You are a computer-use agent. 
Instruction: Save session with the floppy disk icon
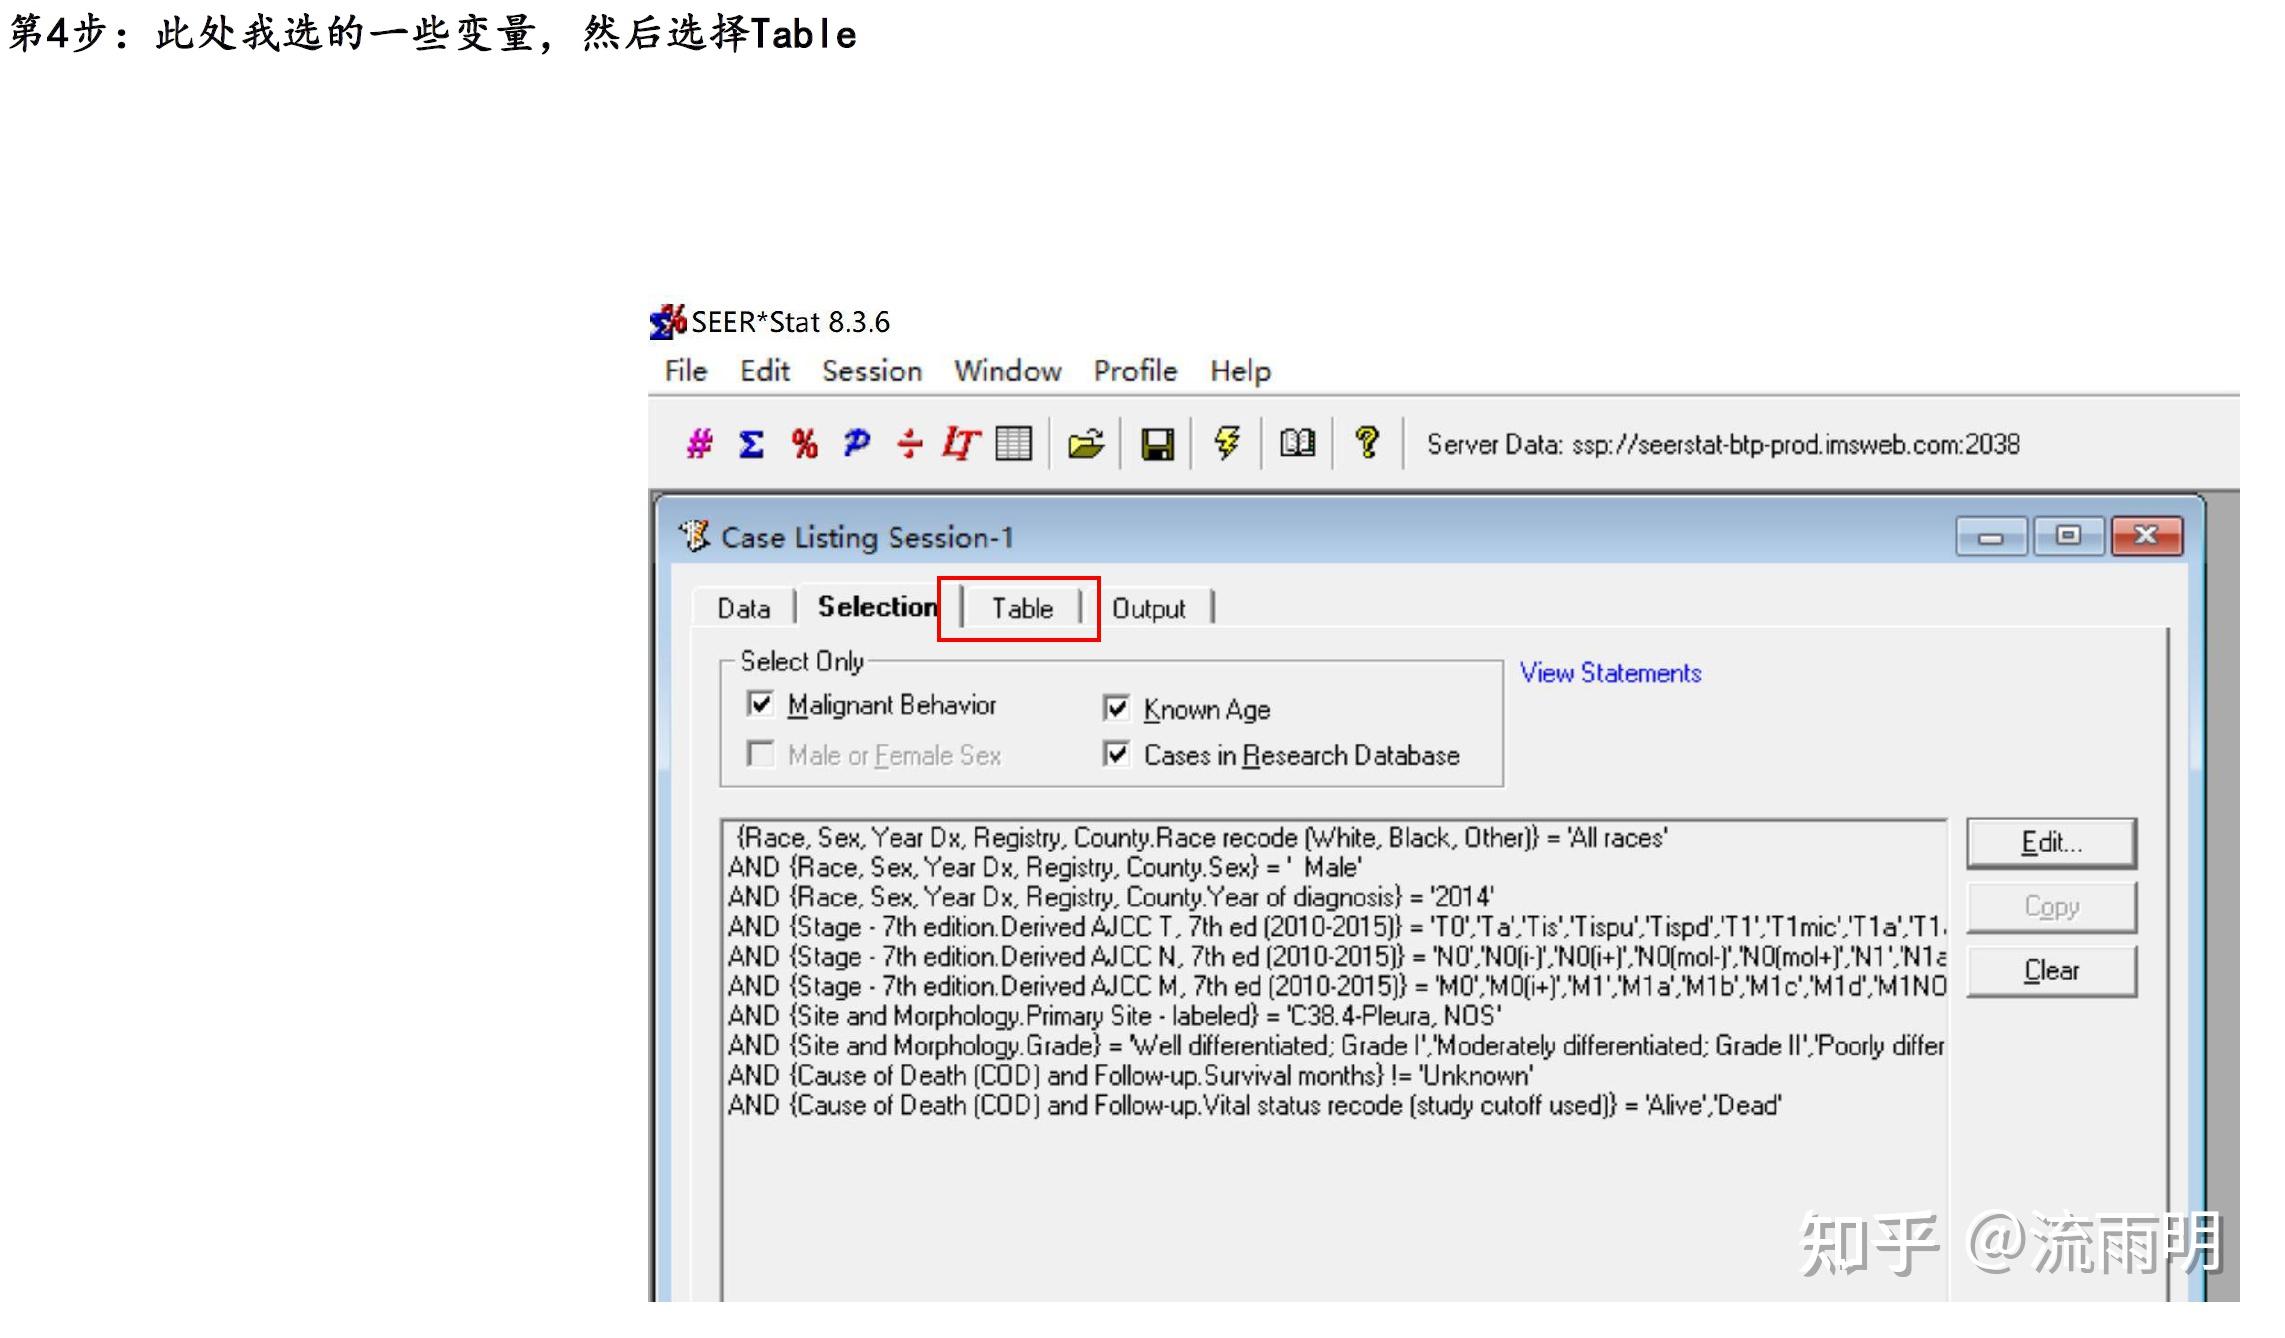[x=1157, y=443]
